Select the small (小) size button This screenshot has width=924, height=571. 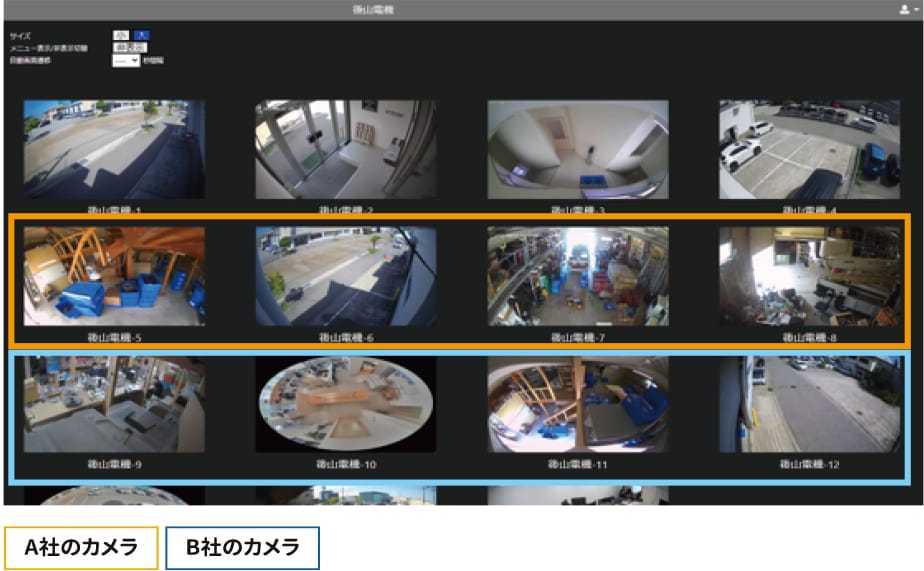coord(121,35)
